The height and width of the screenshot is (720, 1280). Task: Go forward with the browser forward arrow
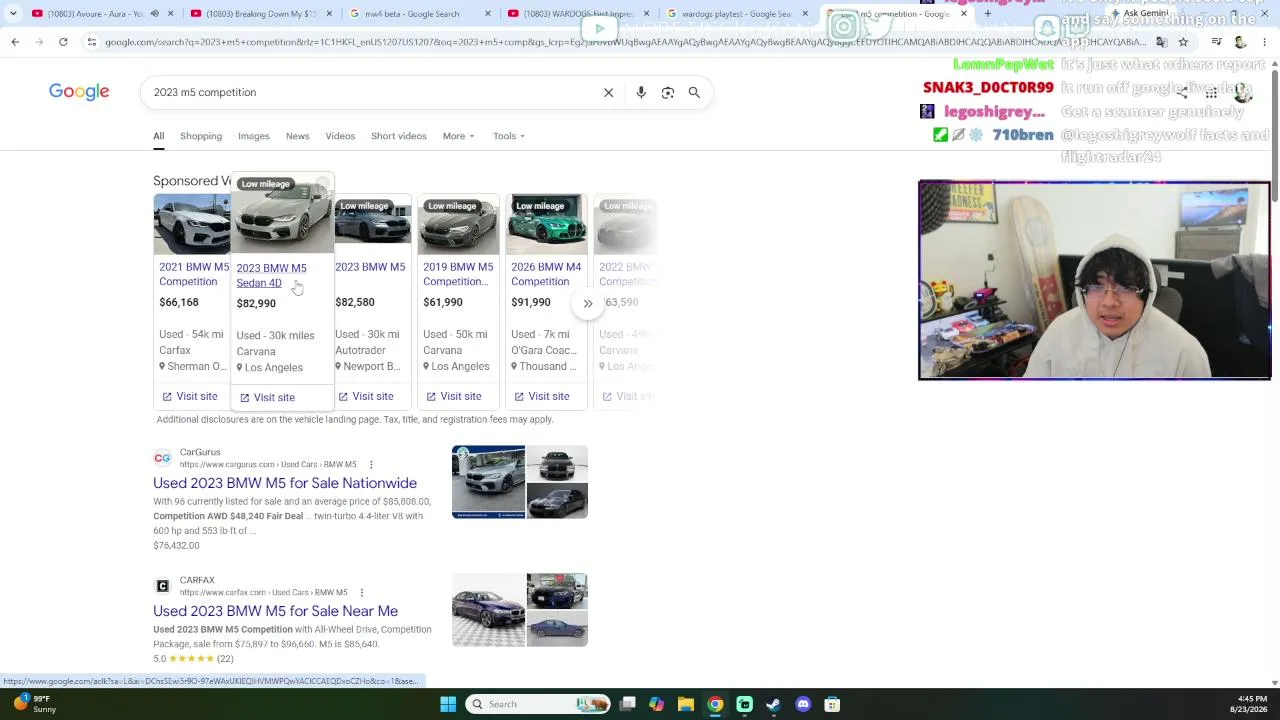39,42
